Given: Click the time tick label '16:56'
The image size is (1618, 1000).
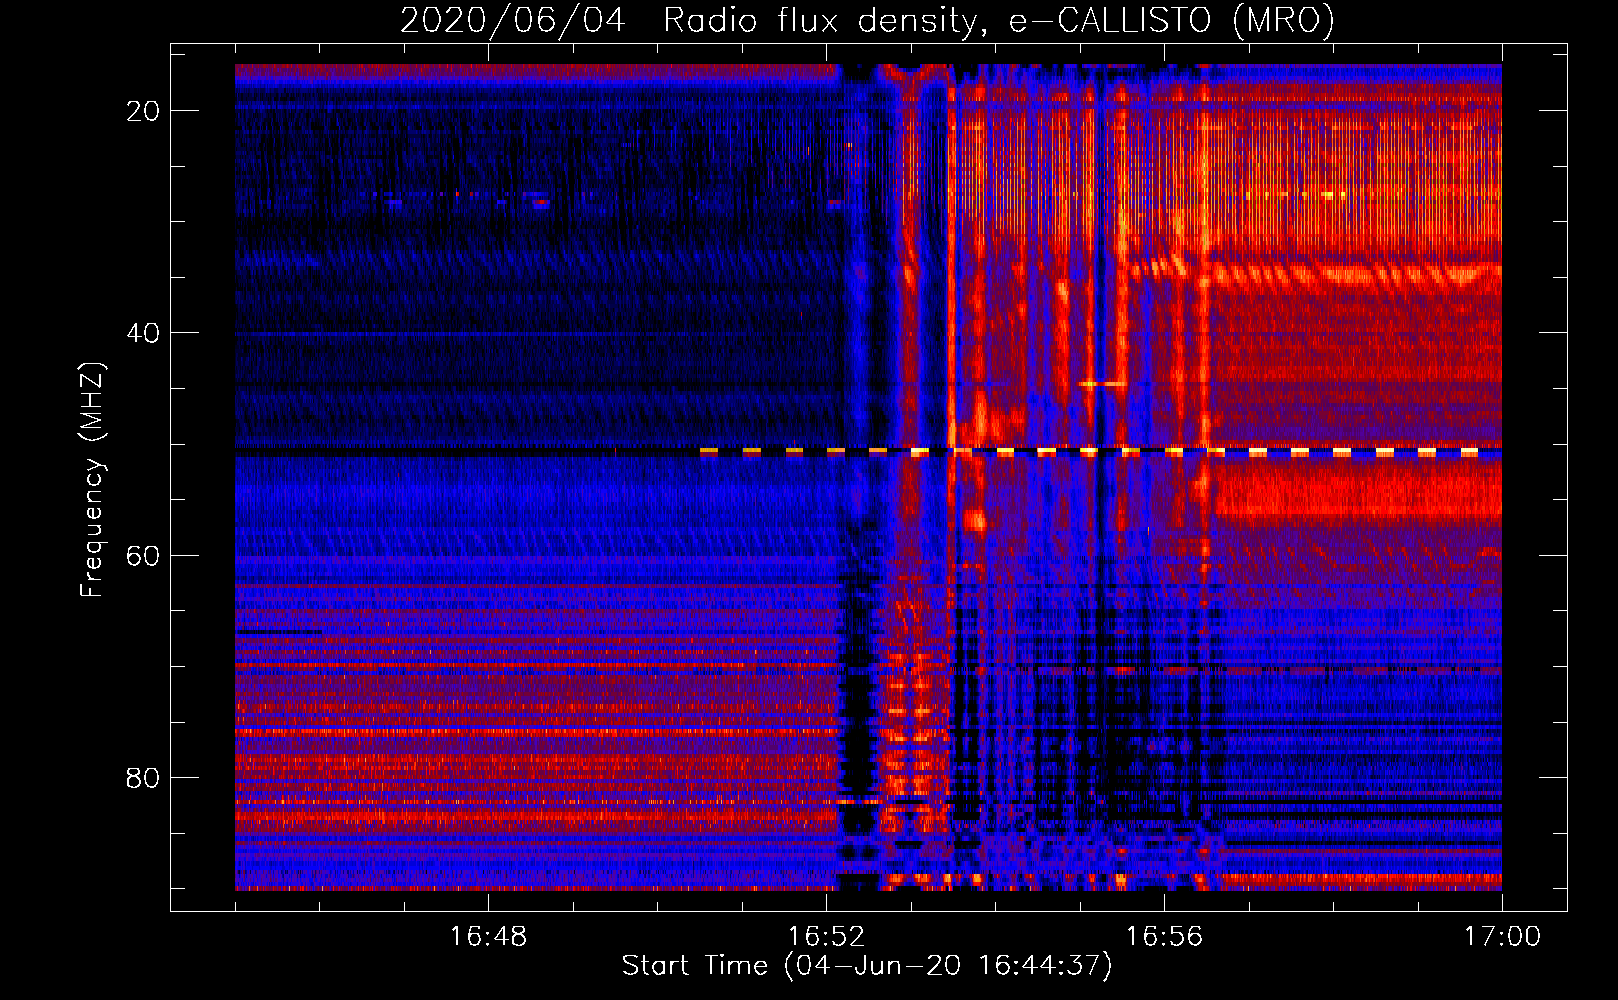Looking at the screenshot, I should coord(1164,937).
